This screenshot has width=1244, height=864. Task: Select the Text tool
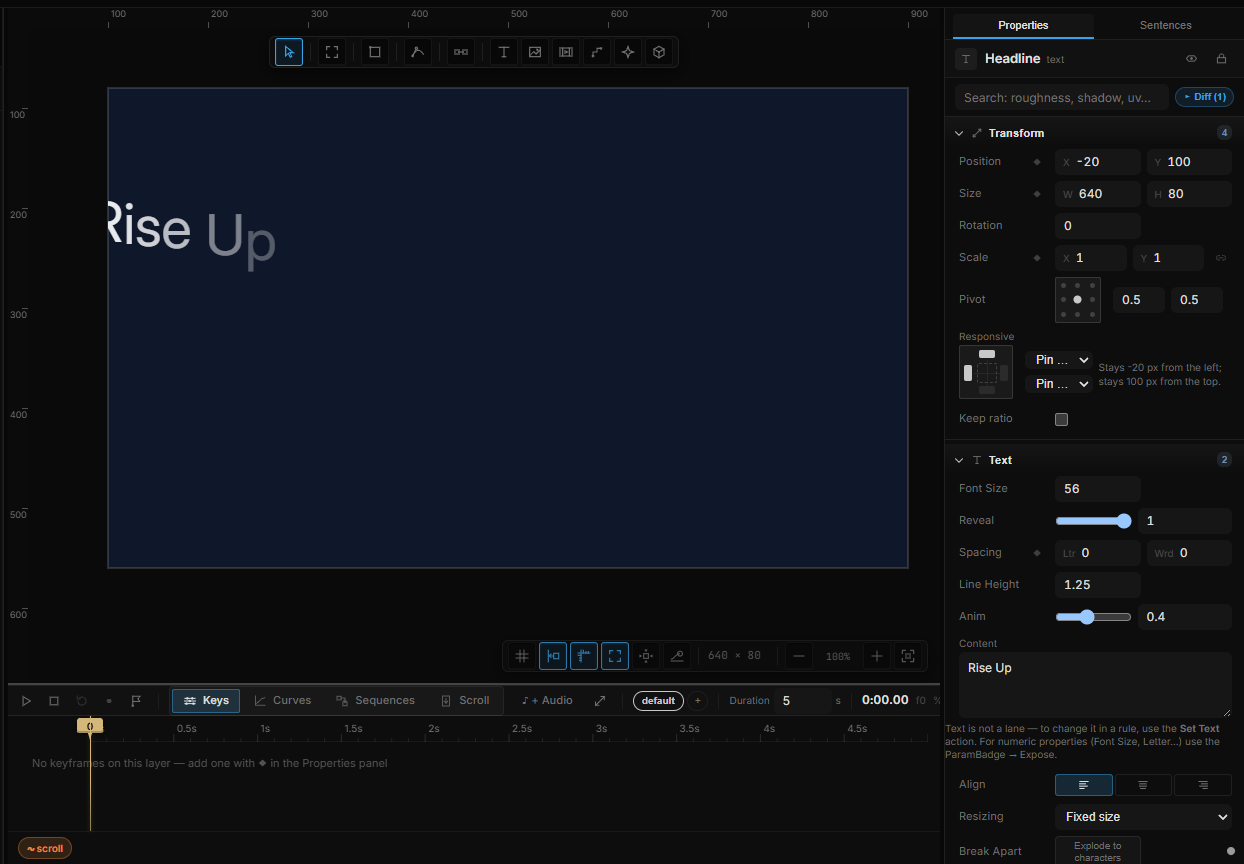[504, 52]
